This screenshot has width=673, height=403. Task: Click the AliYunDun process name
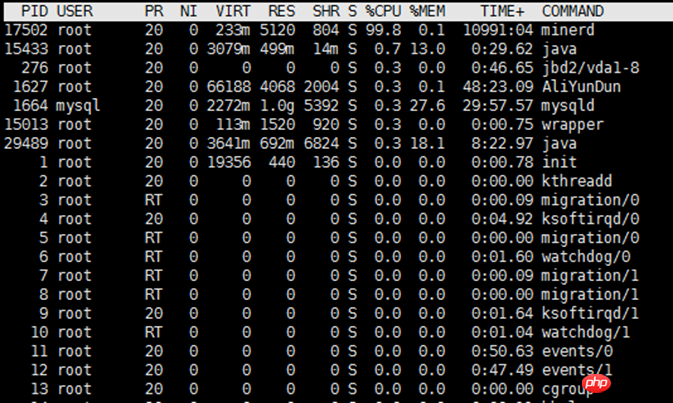pos(577,87)
